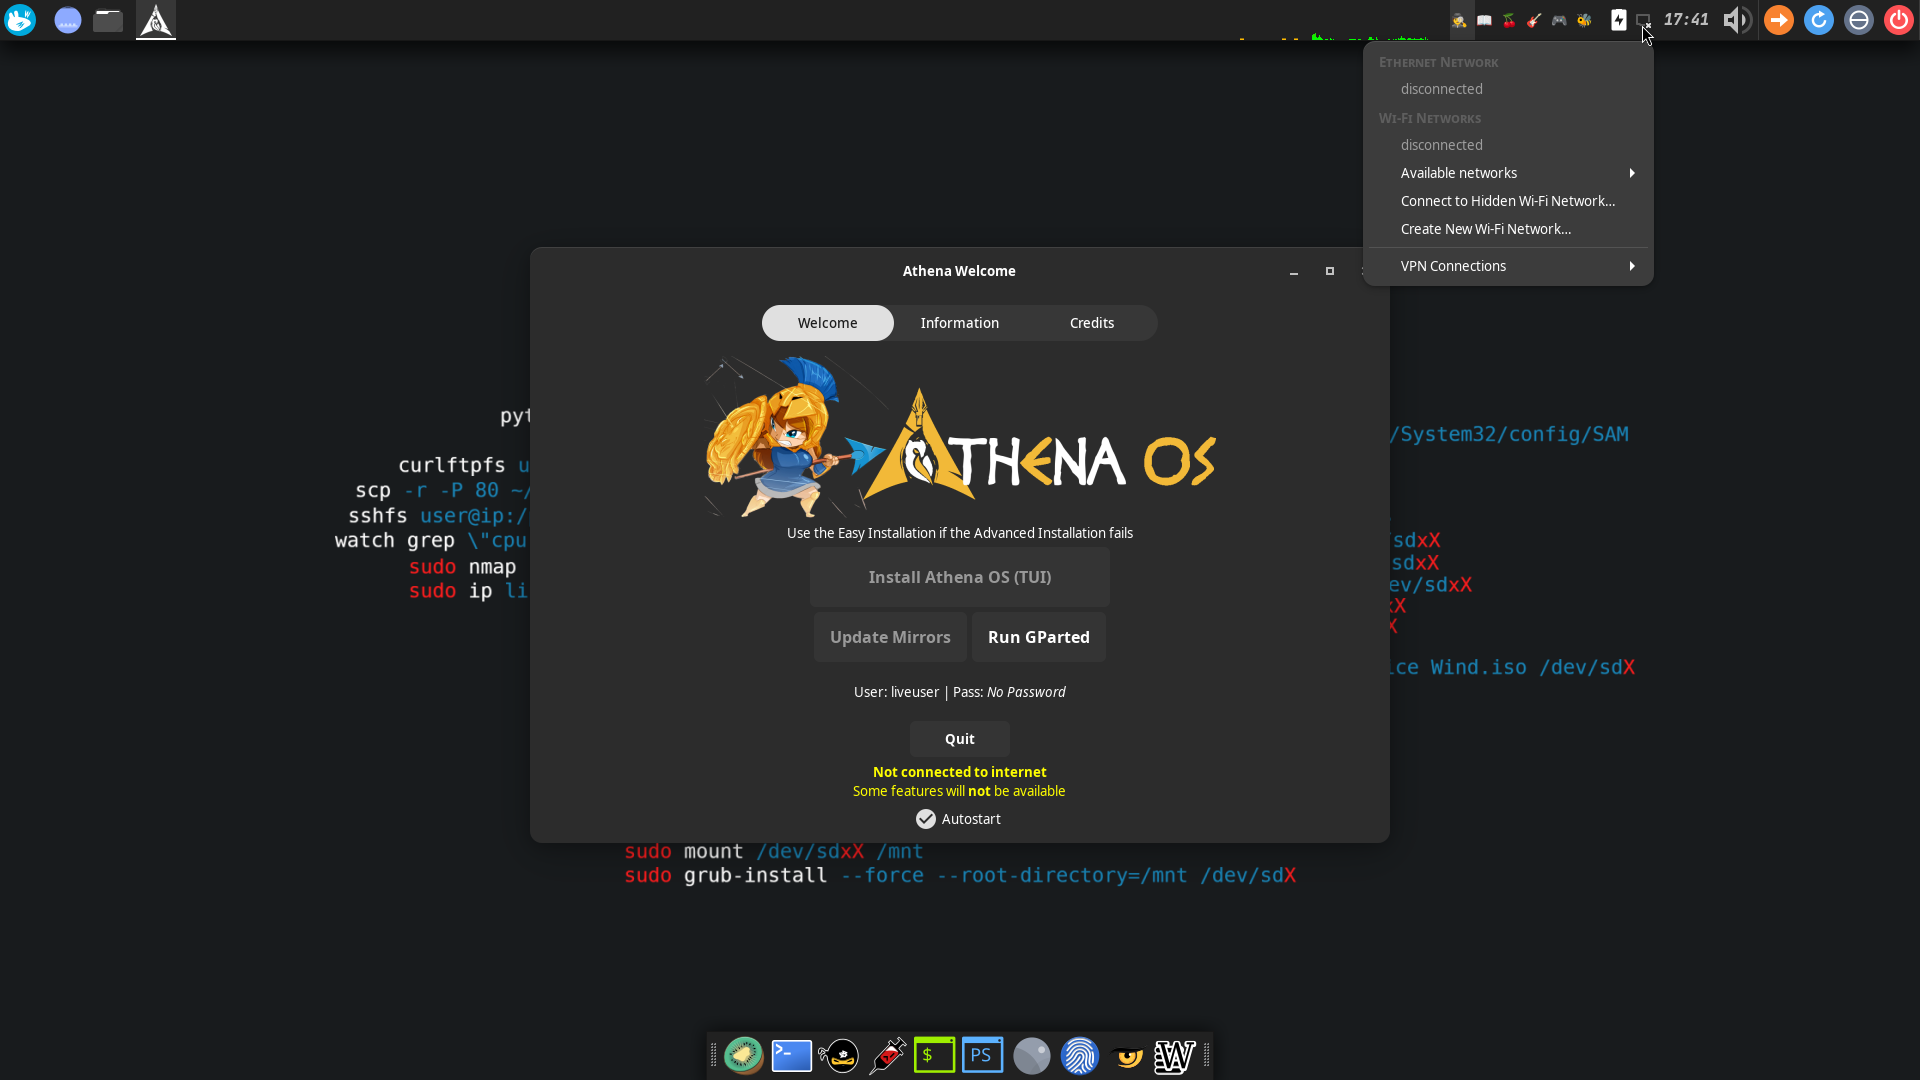
Task: Open the PowerShell PS dock icon
Action: 983,1055
